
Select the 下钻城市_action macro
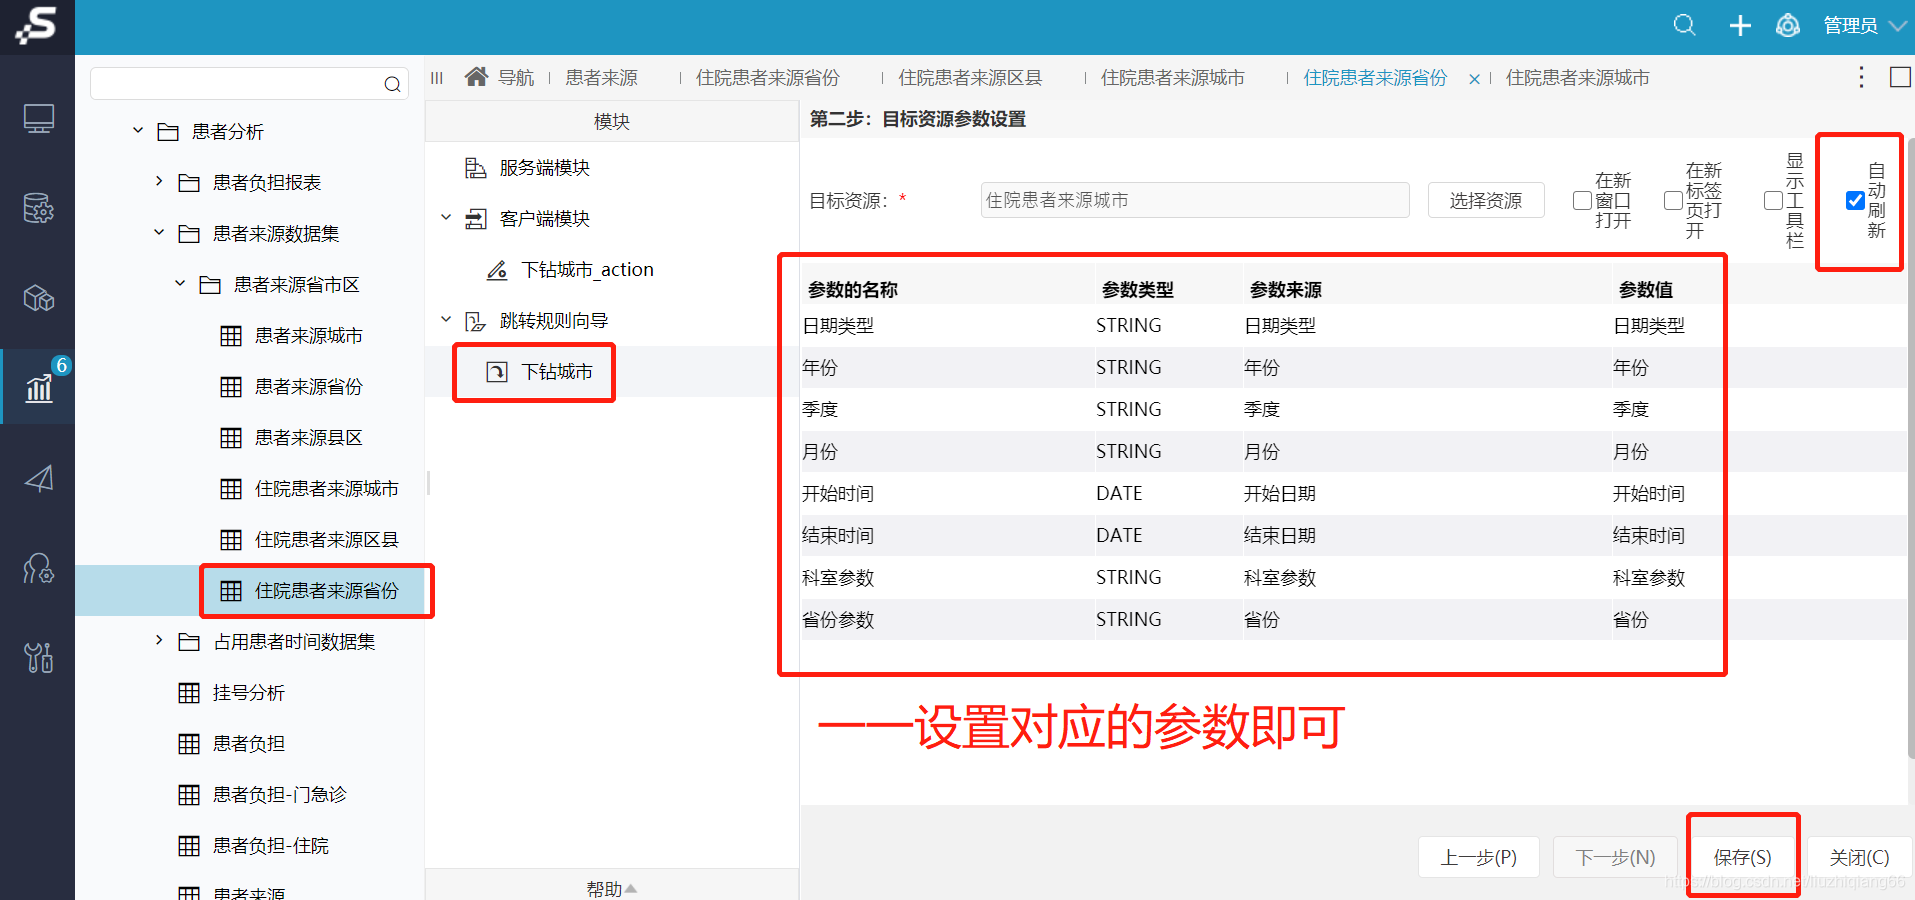pyautogui.click(x=587, y=270)
